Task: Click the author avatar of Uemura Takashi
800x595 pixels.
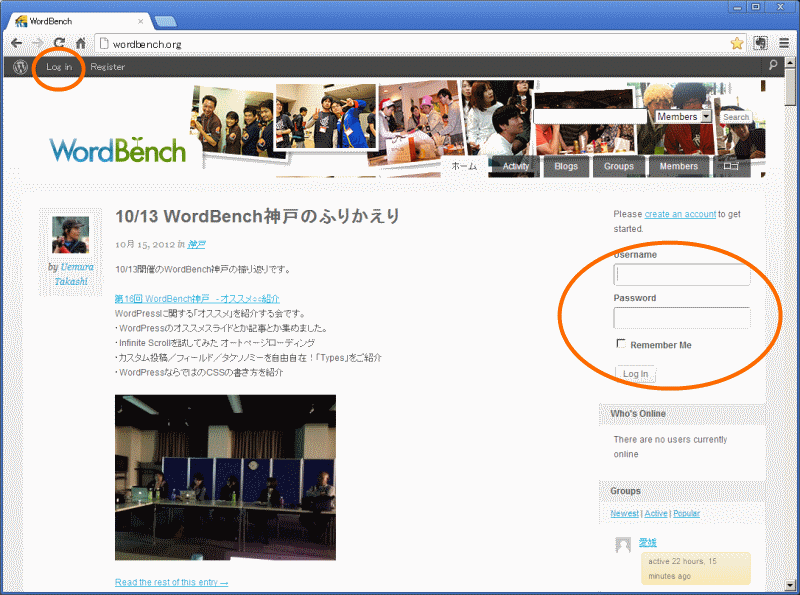Action: (70, 235)
